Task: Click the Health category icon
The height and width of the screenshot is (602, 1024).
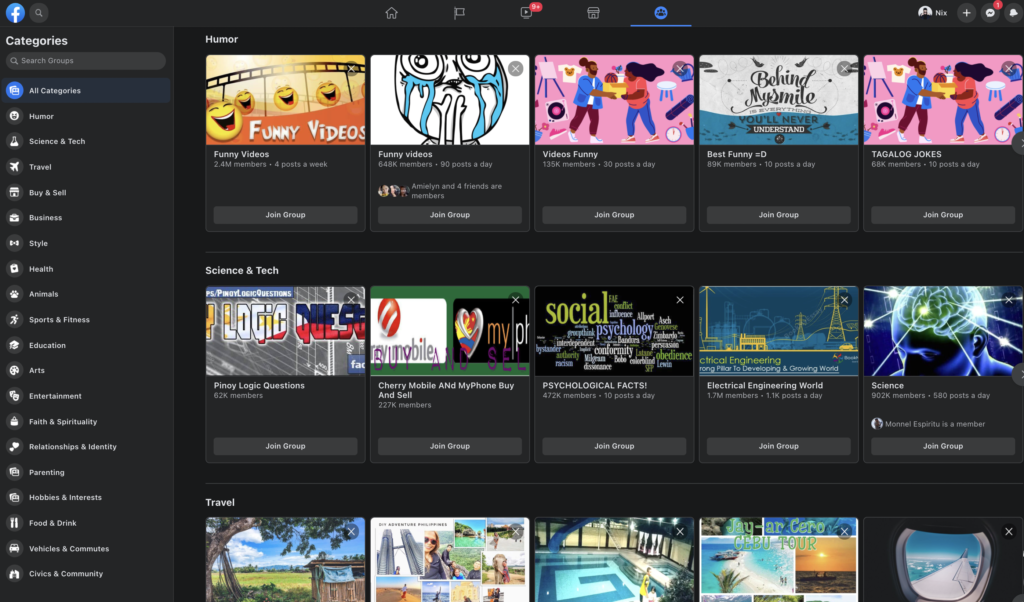Action: point(14,268)
